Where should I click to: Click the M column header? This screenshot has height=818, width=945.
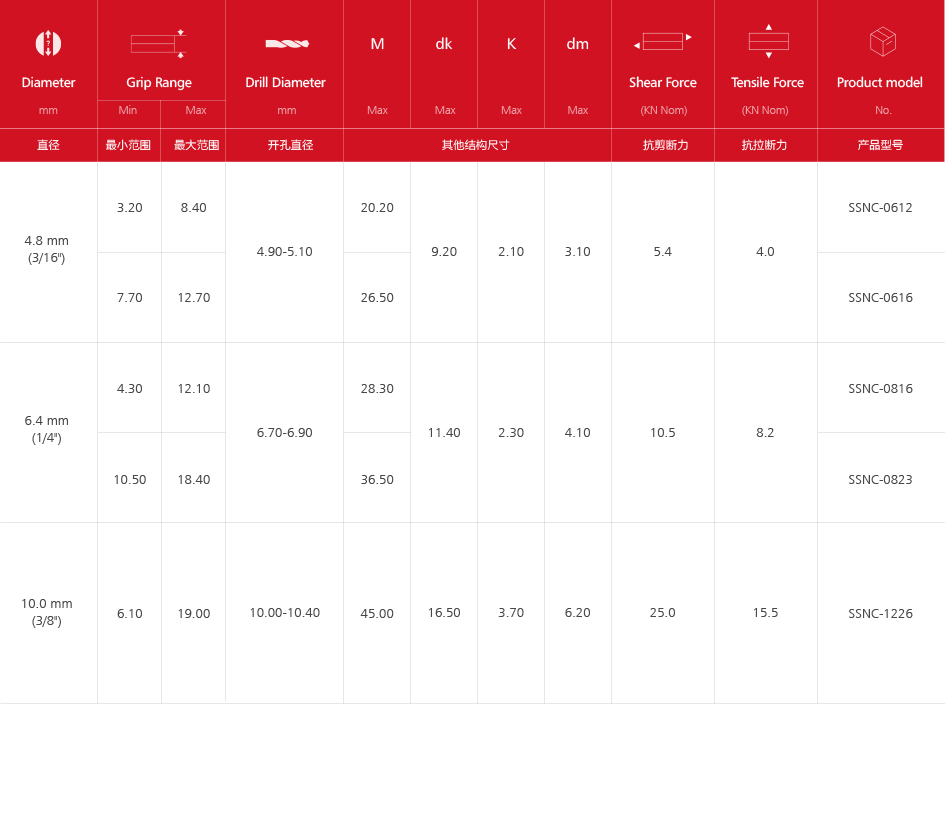[377, 44]
